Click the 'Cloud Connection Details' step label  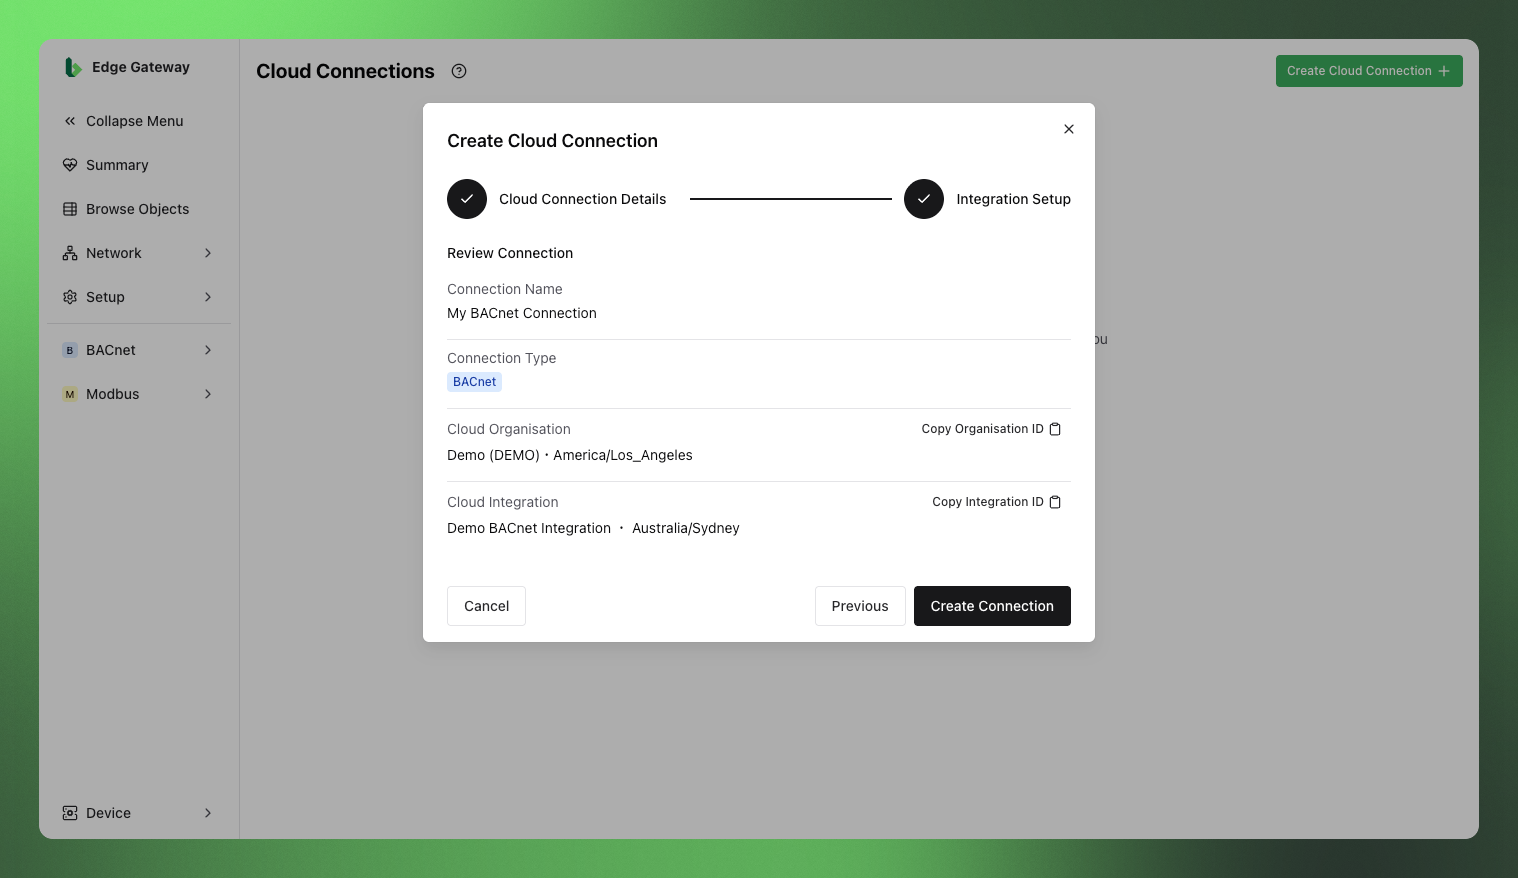(582, 199)
